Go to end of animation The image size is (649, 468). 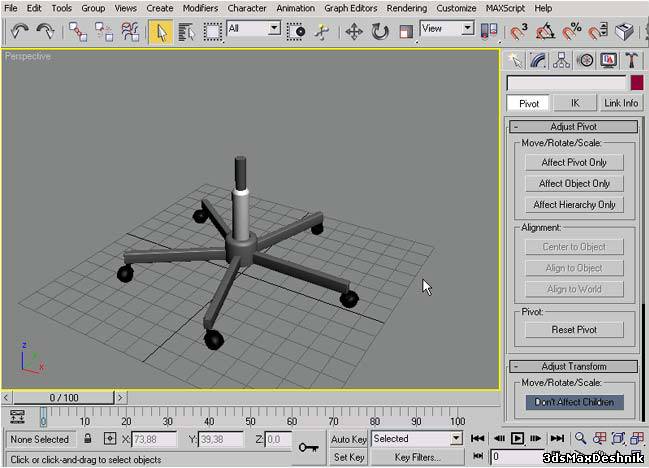(x=557, y=438)
